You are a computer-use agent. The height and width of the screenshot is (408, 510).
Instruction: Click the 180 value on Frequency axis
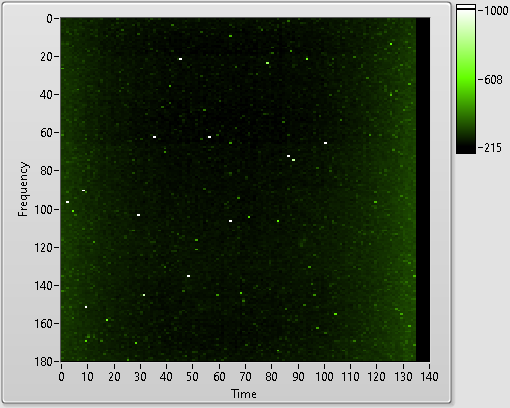click(44, 361)
